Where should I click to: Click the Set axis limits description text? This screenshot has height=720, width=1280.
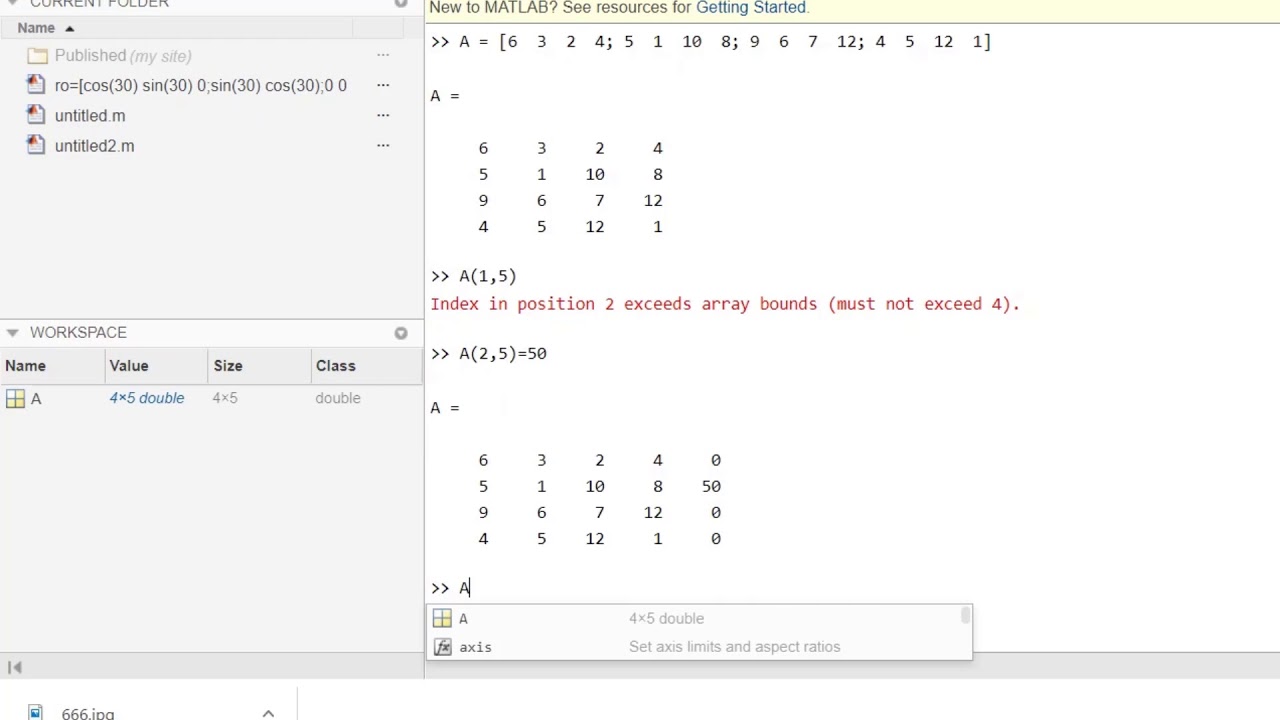pyautogui.click(x=735, y=647)
